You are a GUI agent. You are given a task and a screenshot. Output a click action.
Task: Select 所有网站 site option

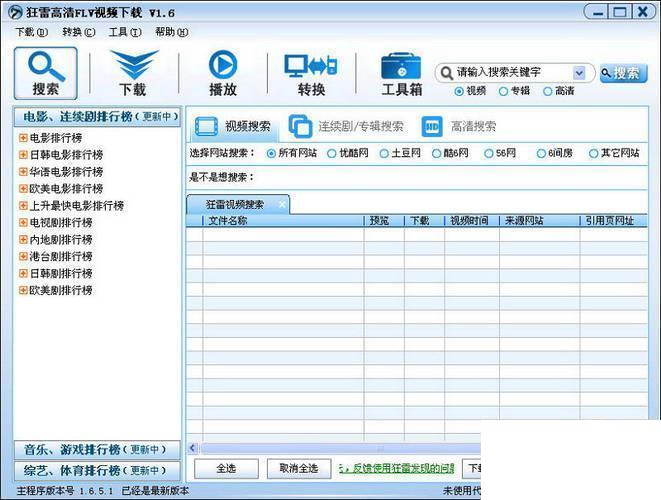click(x=271, y=153)
